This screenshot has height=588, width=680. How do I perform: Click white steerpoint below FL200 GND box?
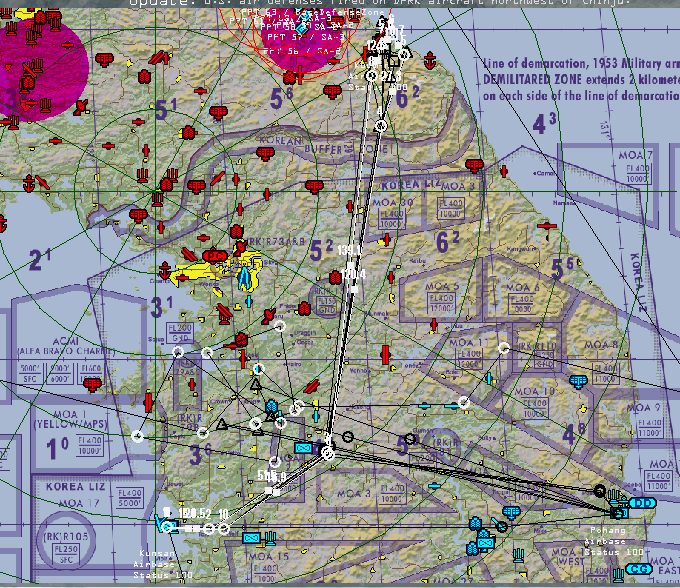click(x=178, y=352)
